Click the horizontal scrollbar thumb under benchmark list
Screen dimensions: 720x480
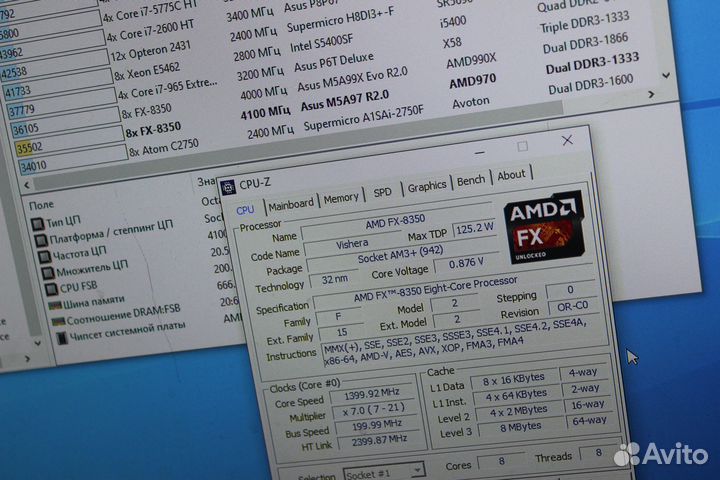coord(298,147)
